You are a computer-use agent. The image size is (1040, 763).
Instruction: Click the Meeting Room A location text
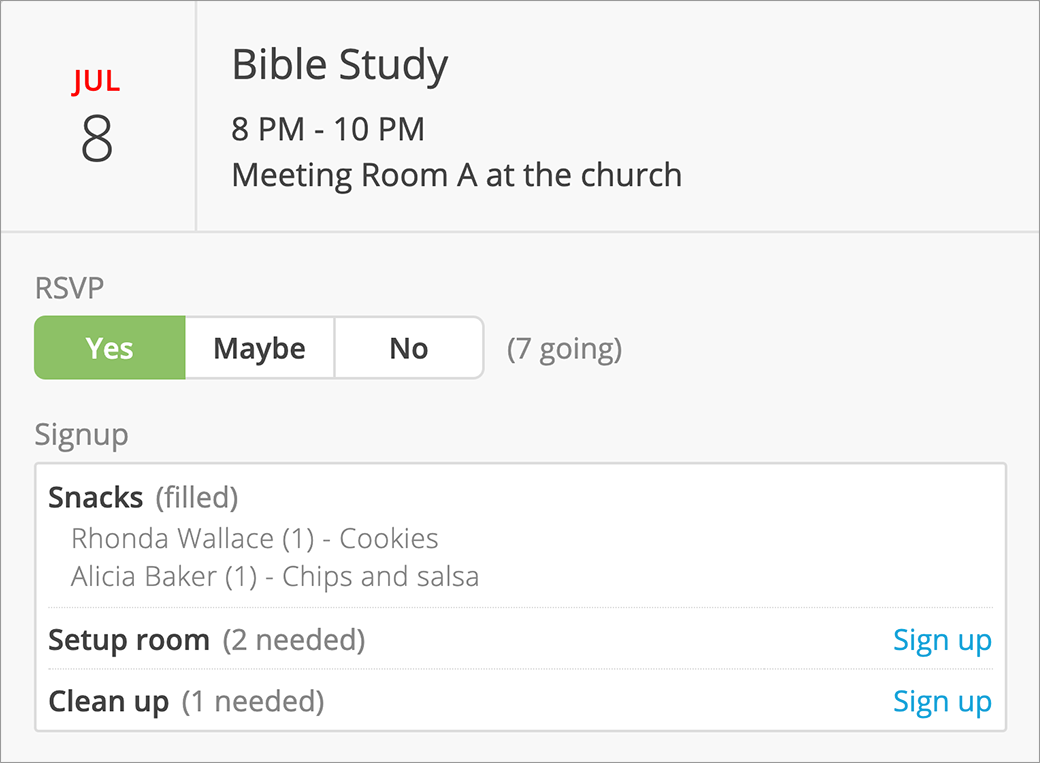(456, 175)
